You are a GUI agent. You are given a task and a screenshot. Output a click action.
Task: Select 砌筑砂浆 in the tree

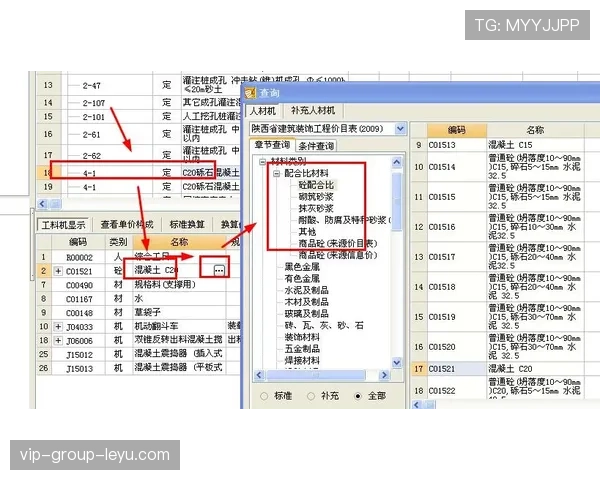(x=316, y=197)
